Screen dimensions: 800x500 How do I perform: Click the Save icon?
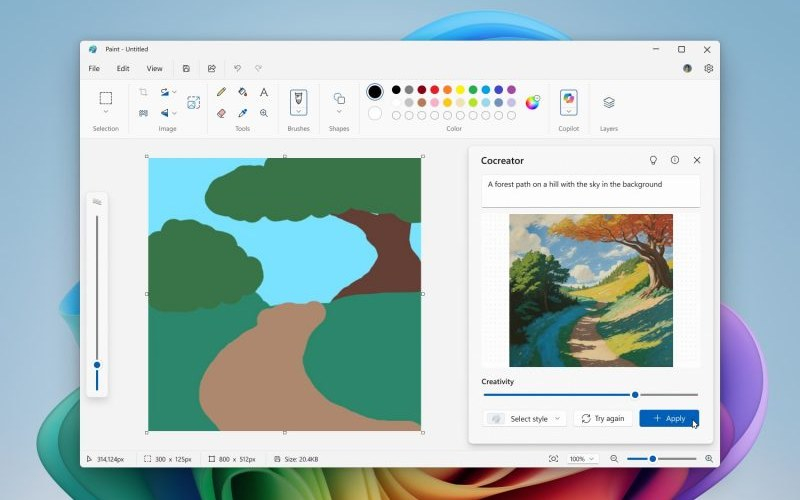click(x=186, y=69)
